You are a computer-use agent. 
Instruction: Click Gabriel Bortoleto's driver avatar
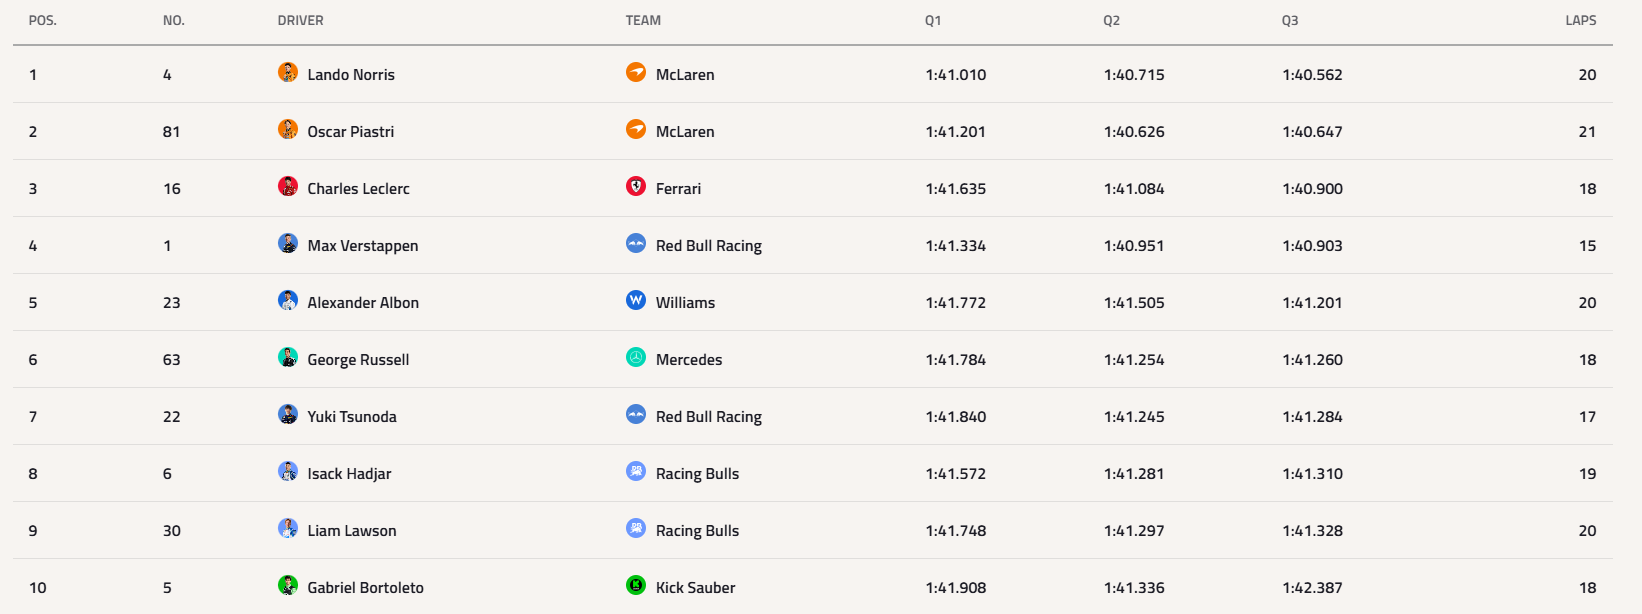[x=288, y=585]
